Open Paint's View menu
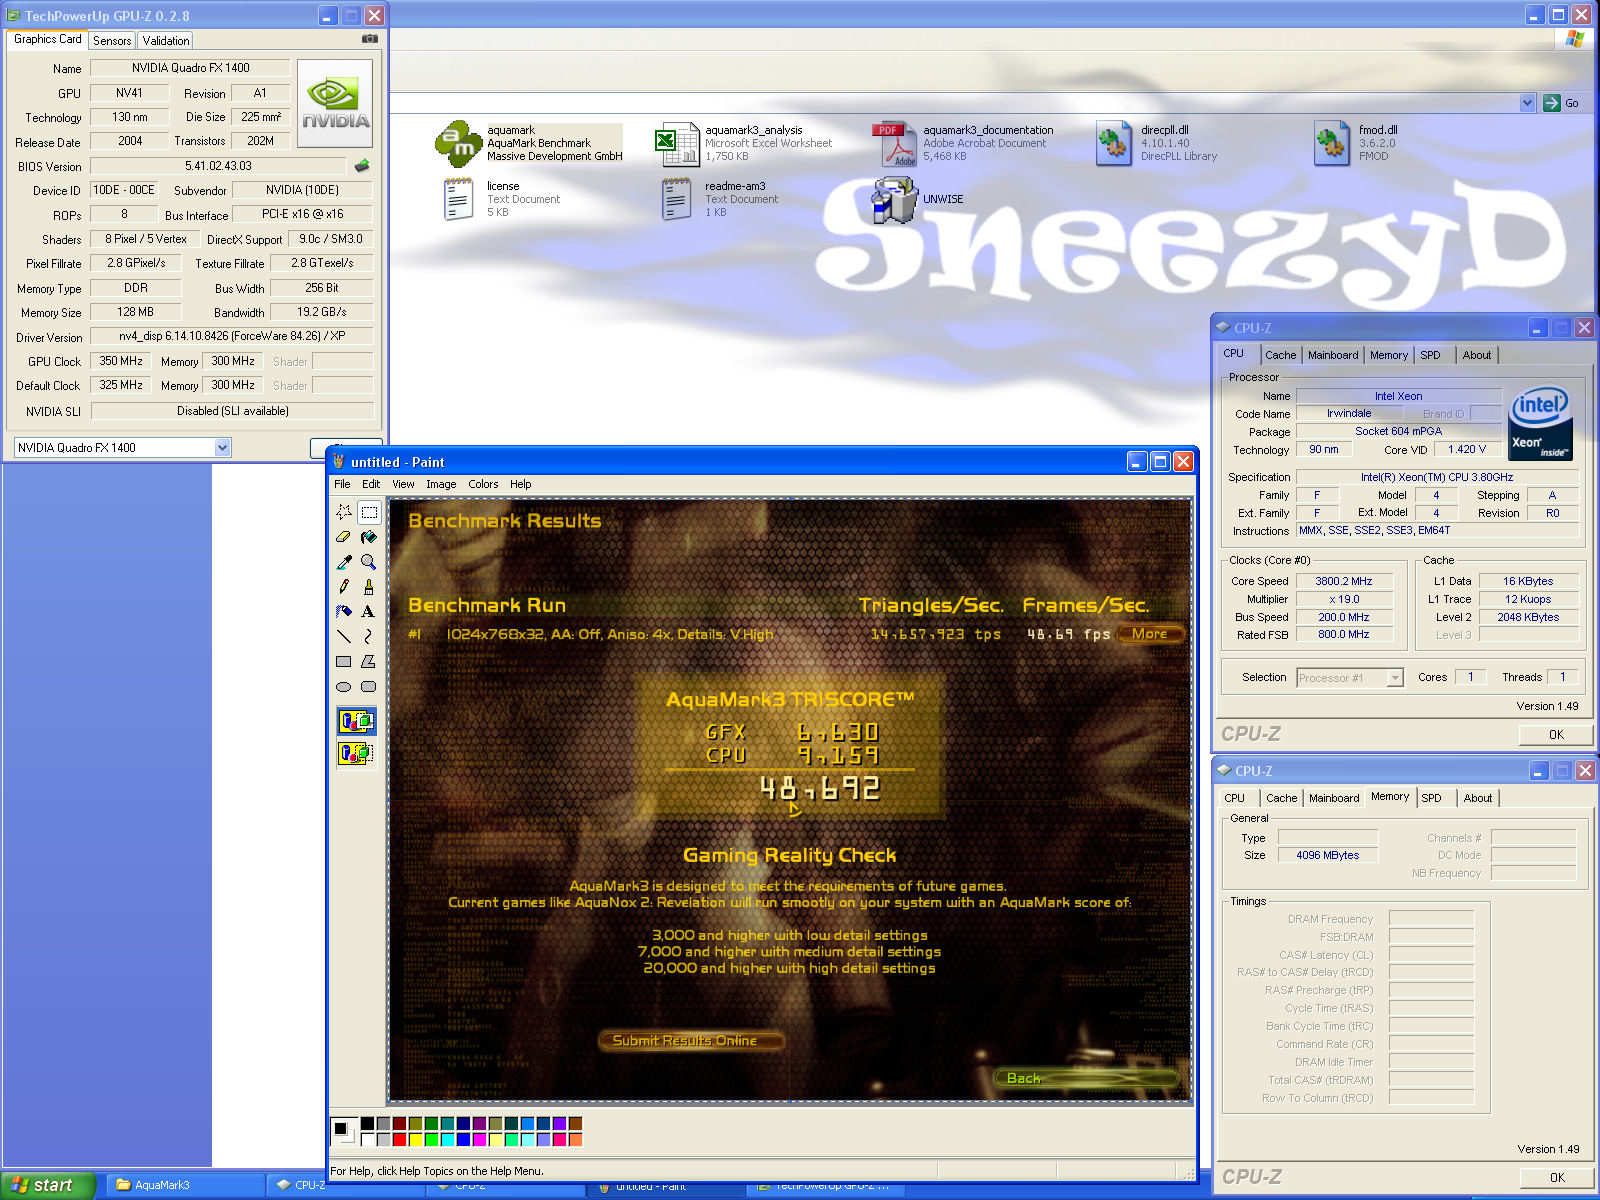Viewport: 1600px width, 1200px height. (x=403, y=484)
